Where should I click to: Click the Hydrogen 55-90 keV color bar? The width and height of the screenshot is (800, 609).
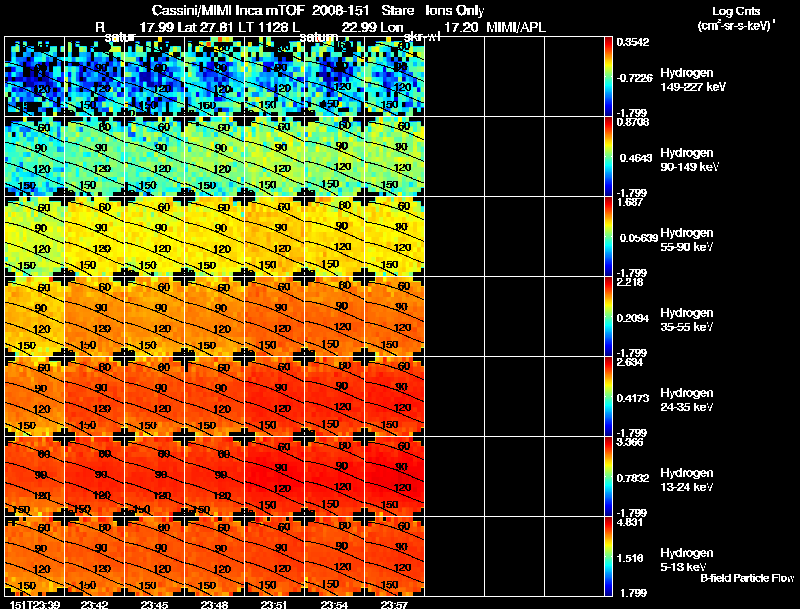(608, 237)
